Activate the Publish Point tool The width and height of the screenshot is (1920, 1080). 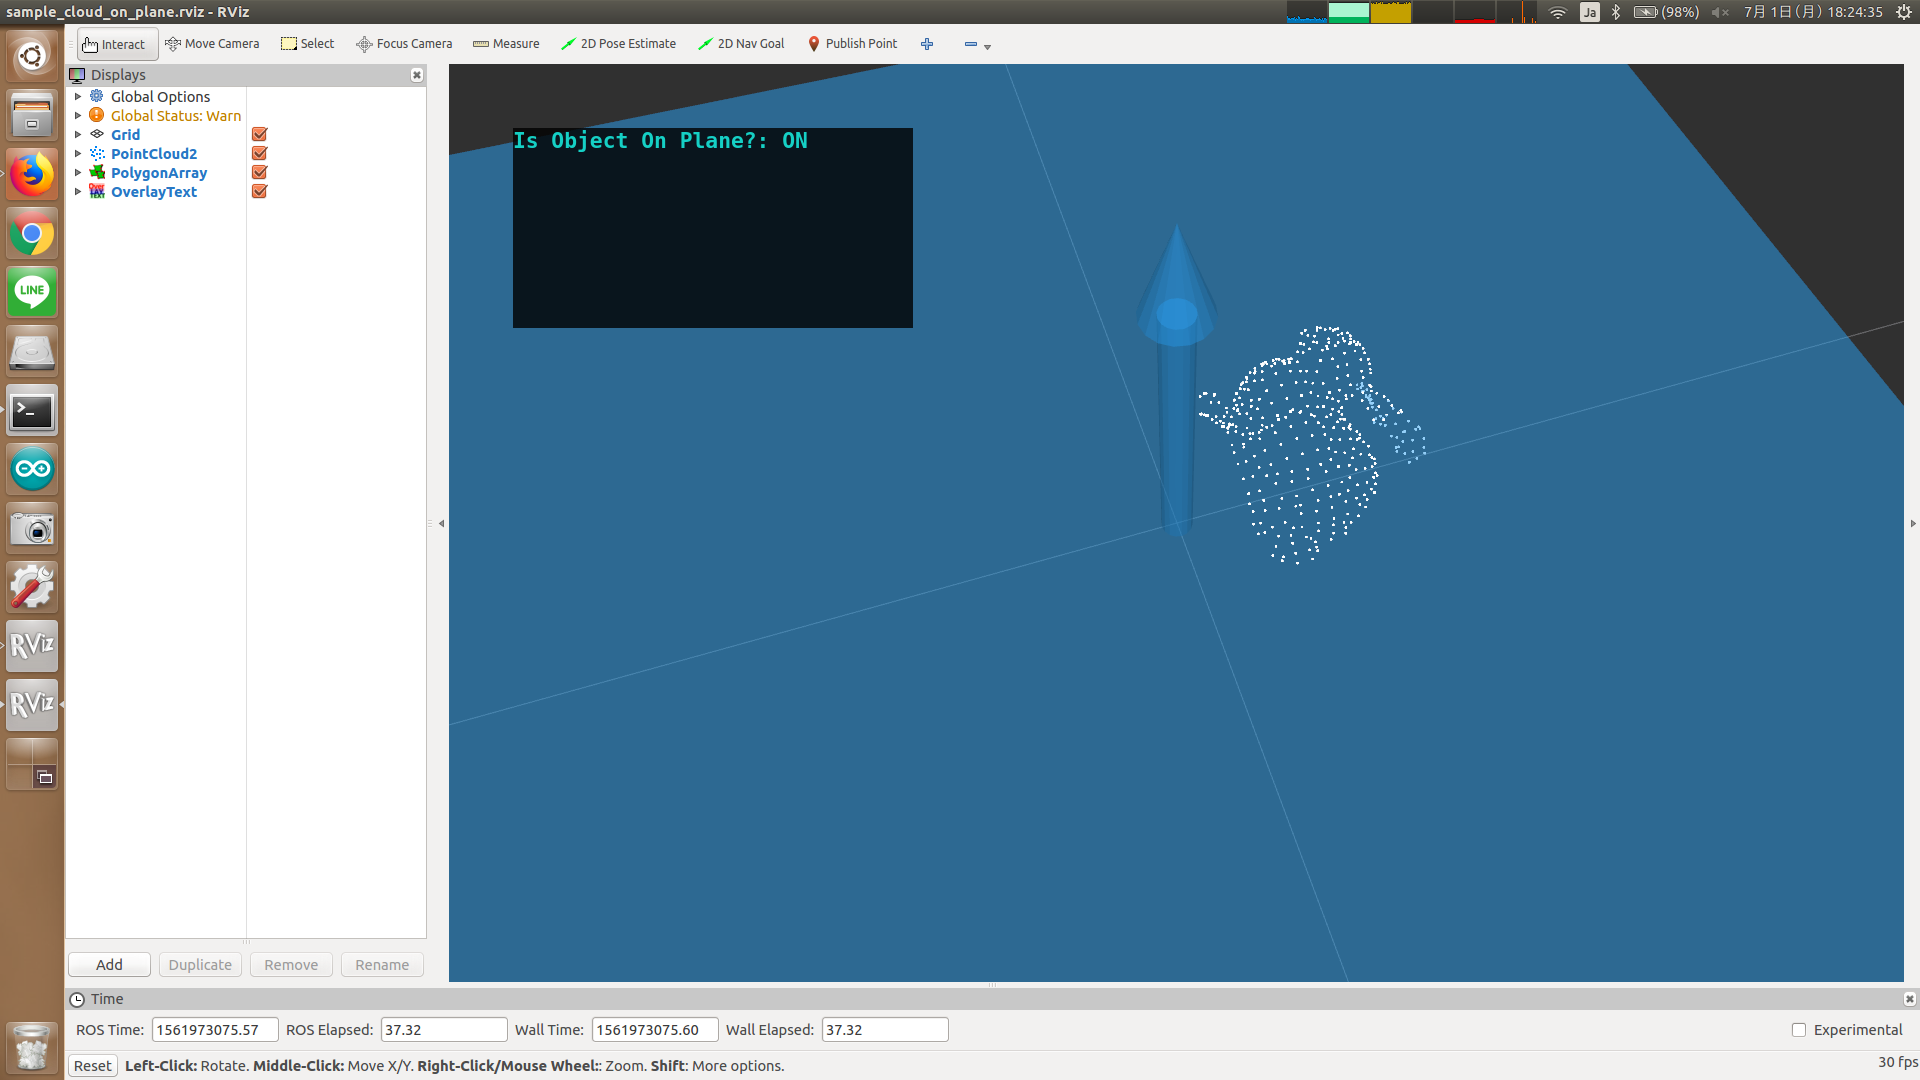point(852,44)
